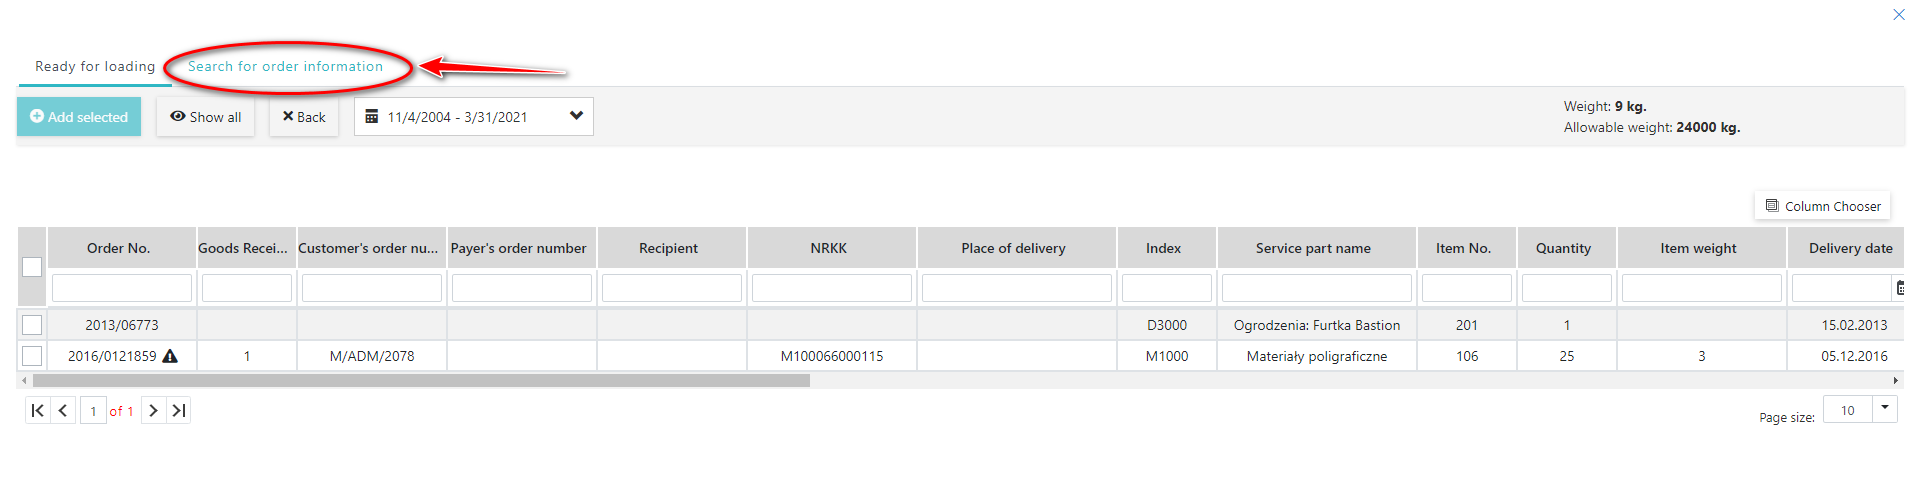Click the horizontal scrollbar under the table
1920x482 pixels.
tap(421, 381)
